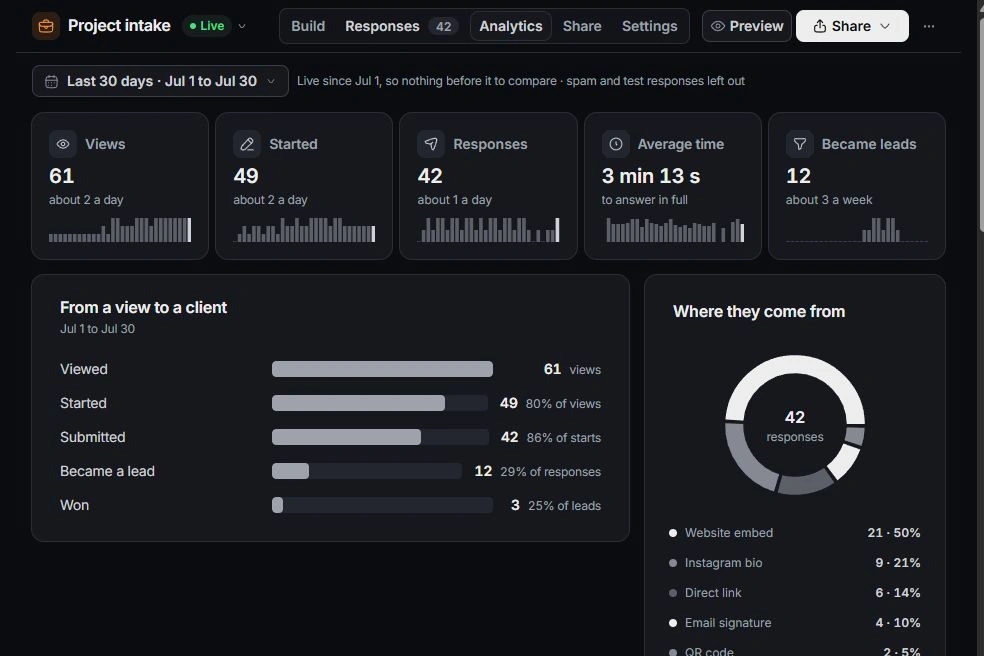Screen dimensions: 984x656
Task: Click the donut chart of response sources
Action: point(794,425)
